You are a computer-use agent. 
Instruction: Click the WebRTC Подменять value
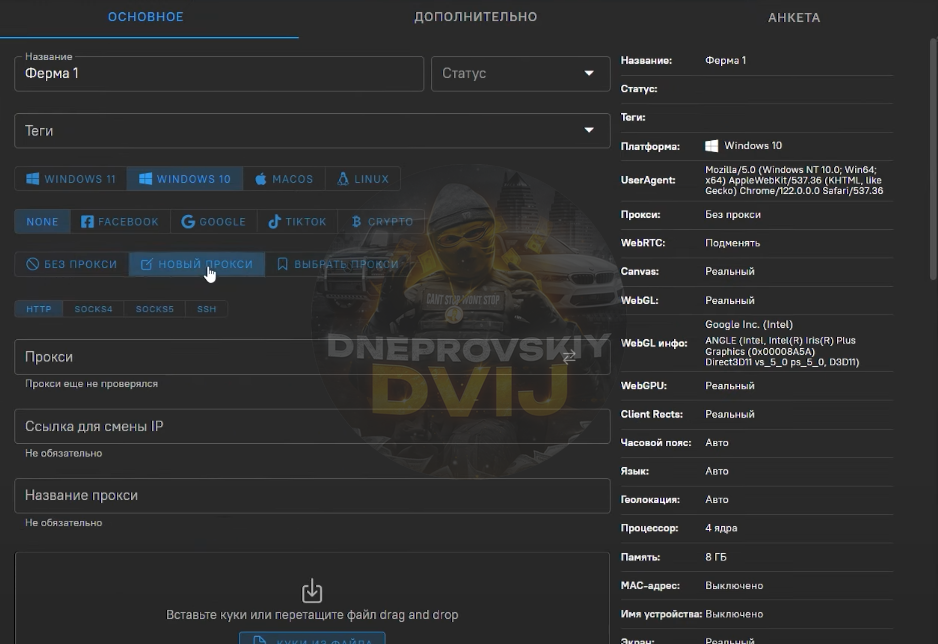pyautogui.click(x=732, y=243)
